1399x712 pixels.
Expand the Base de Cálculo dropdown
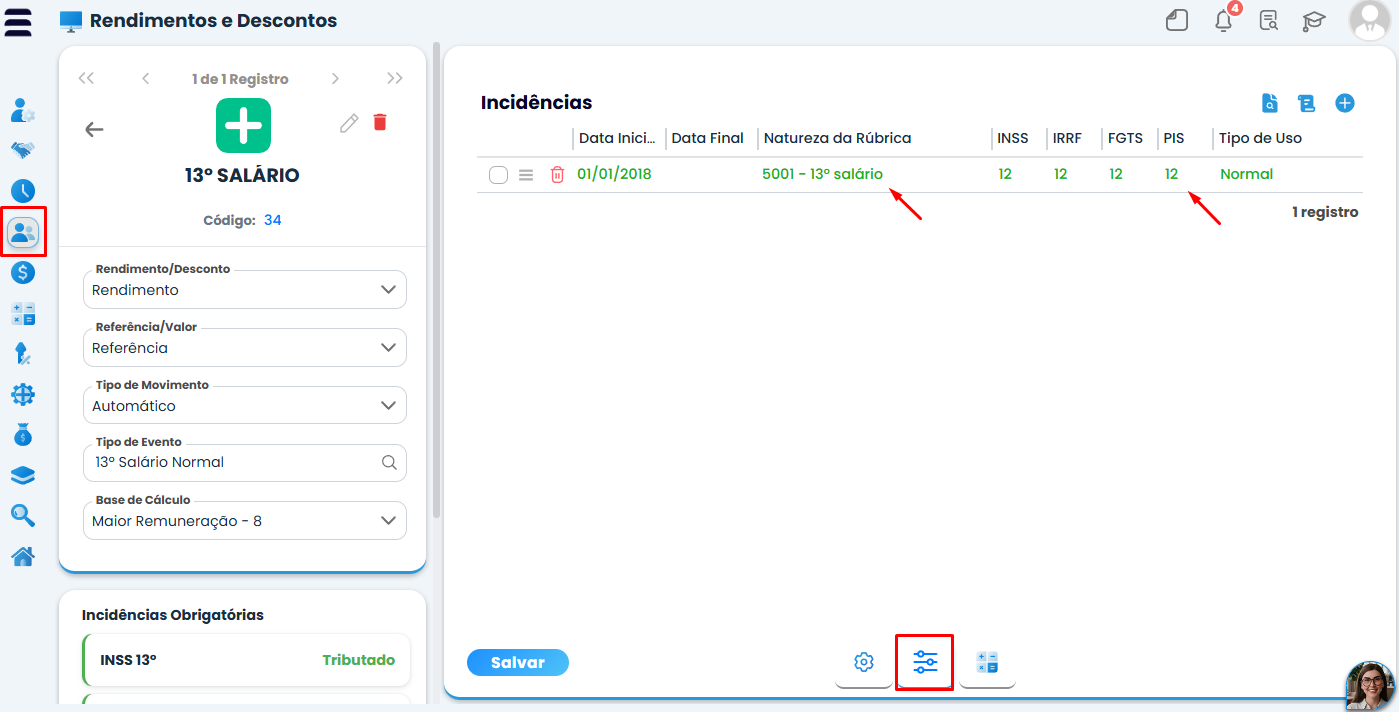[245, 521]
